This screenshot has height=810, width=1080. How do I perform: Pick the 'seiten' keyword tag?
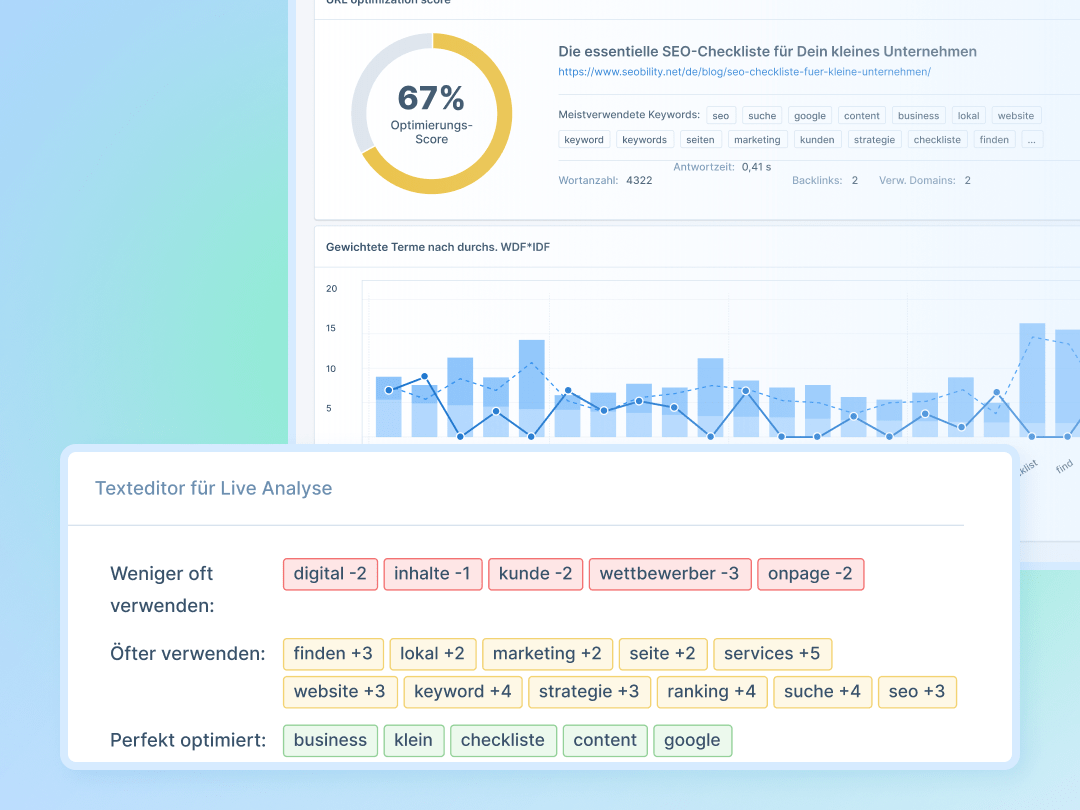pyautogui.click(x=700, y=140)
